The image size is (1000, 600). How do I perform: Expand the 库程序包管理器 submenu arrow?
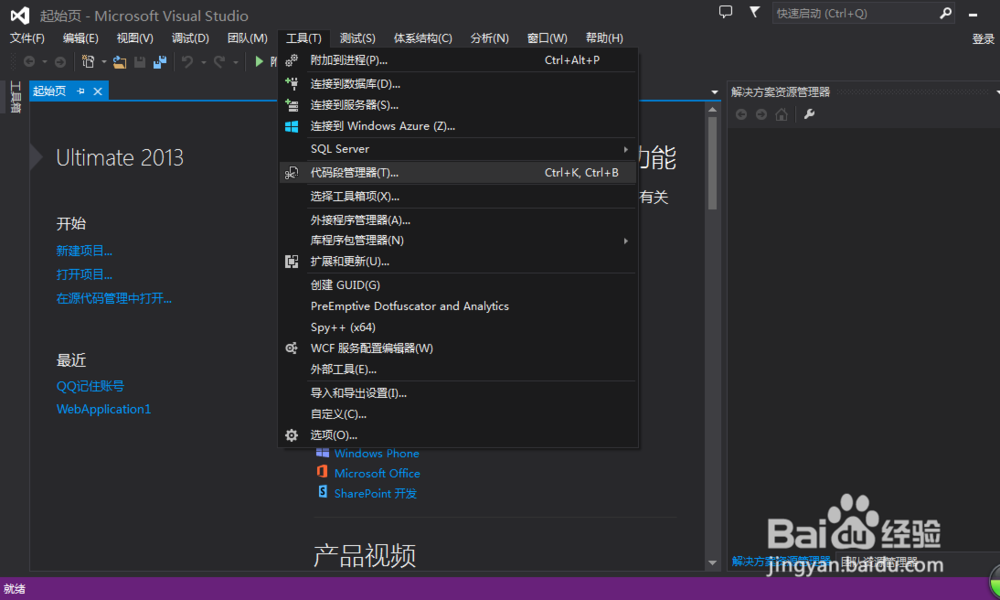(x=626, y=241)
